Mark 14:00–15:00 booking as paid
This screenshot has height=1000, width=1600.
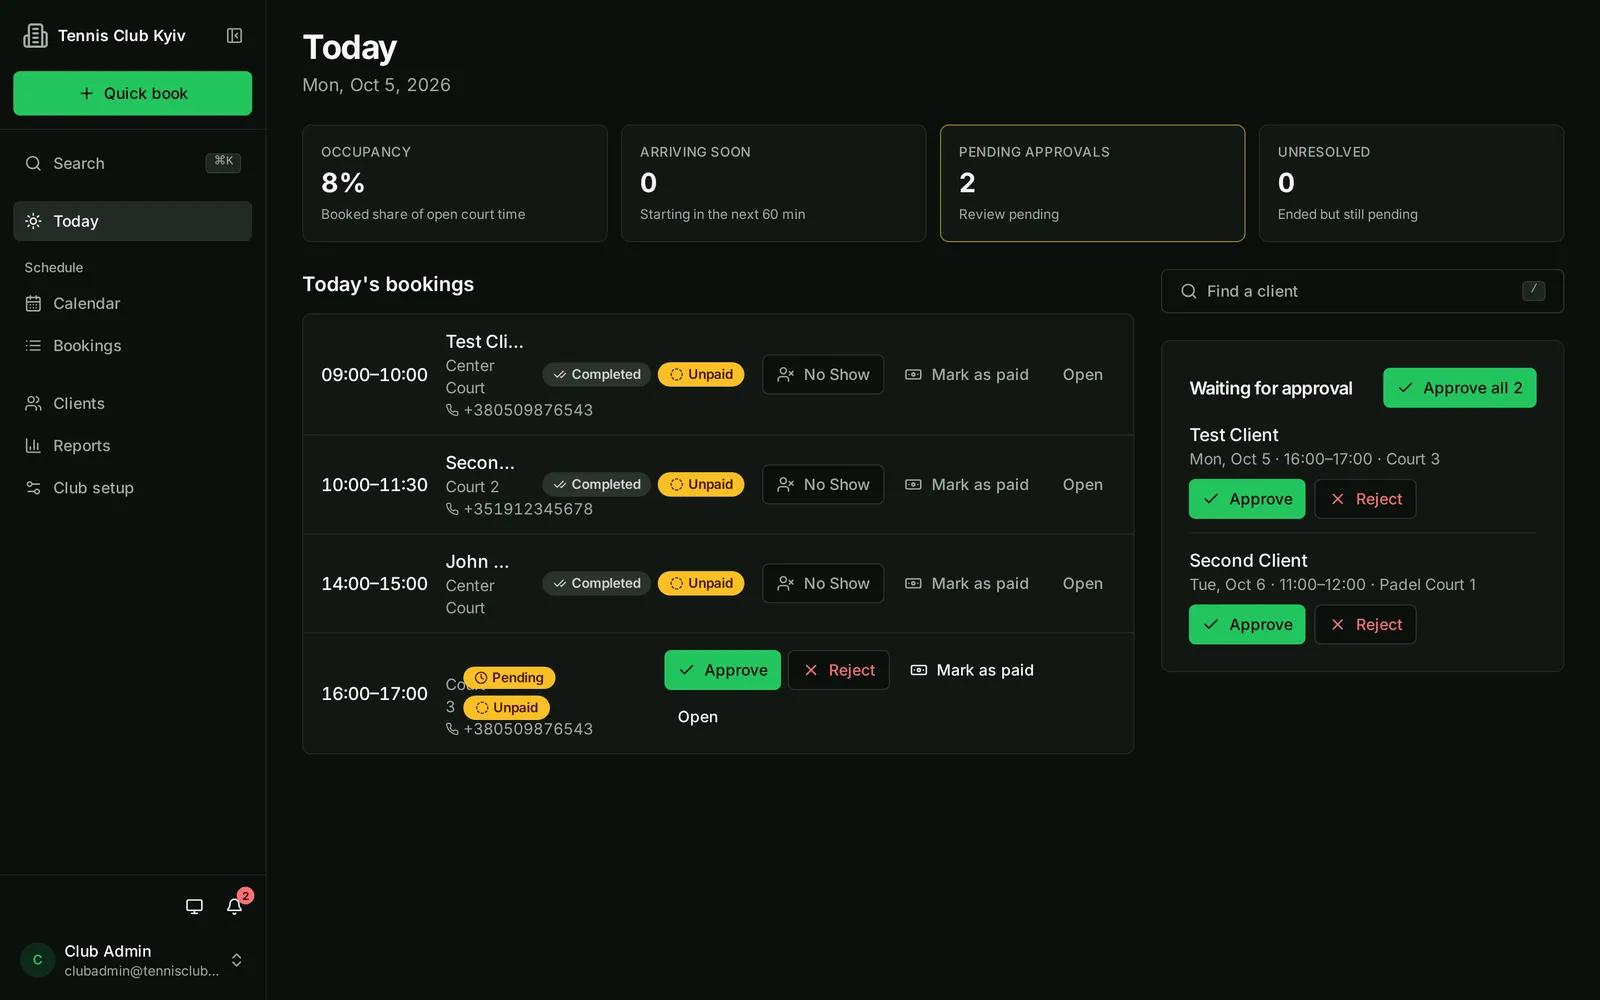(x=967, y=583)
